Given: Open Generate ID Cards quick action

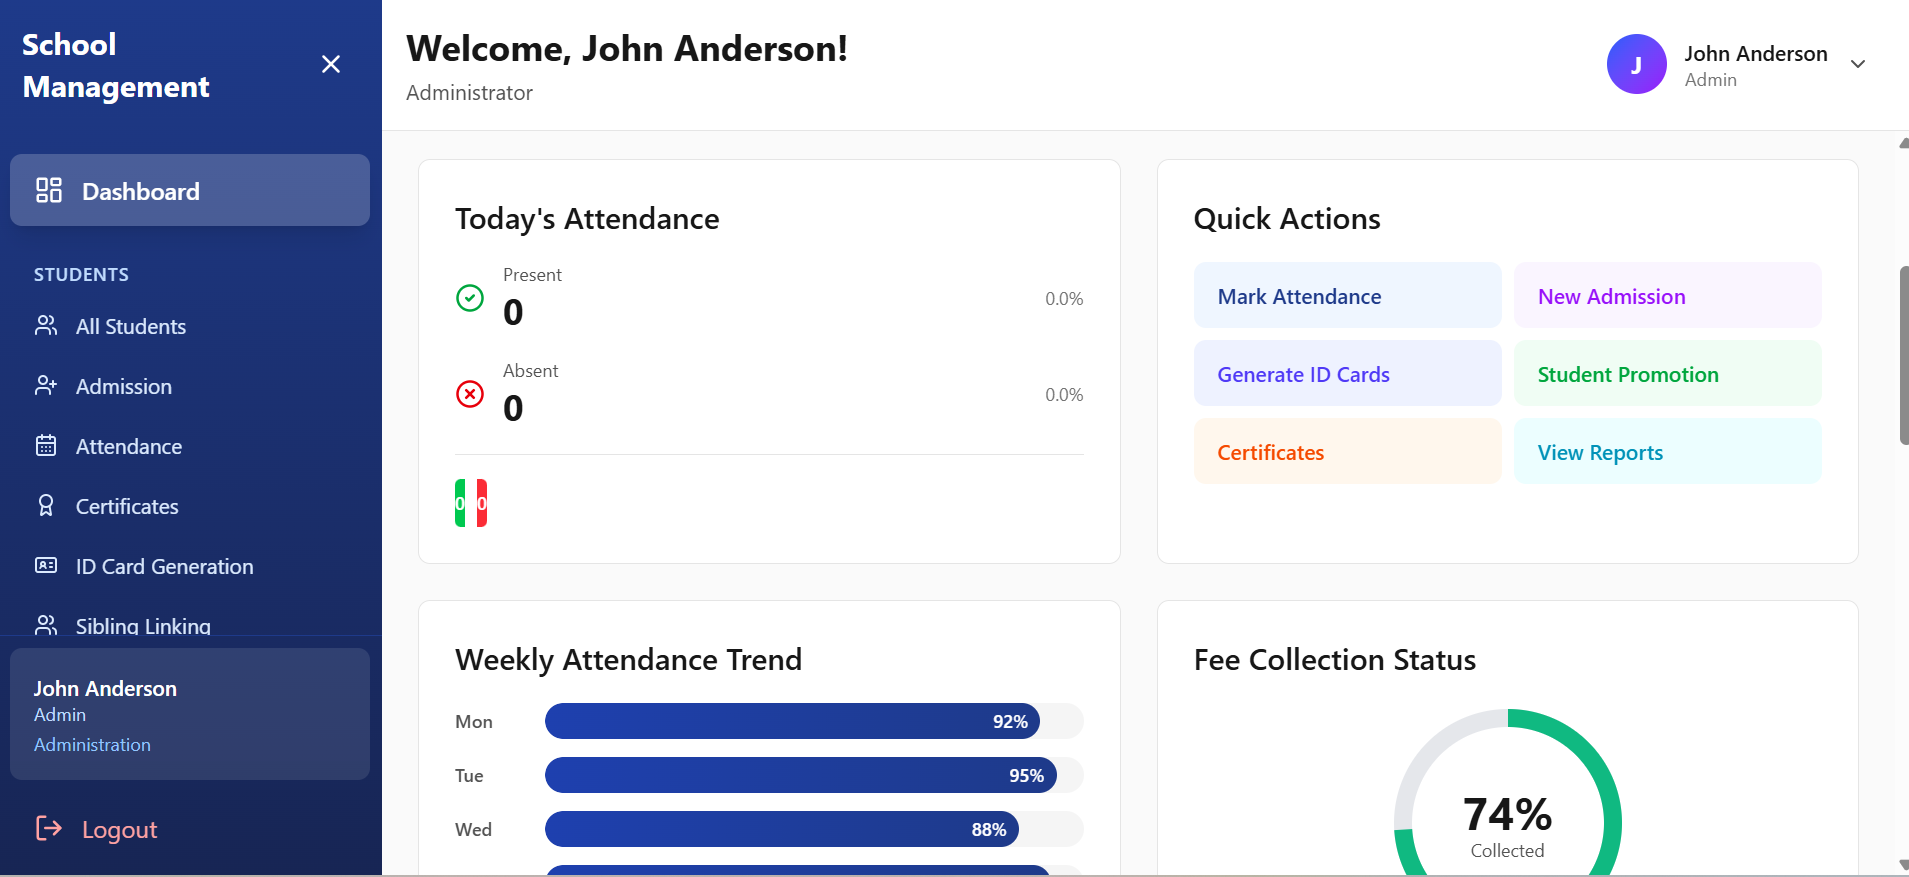Looking at the screenshot, I should point(1347,374).
